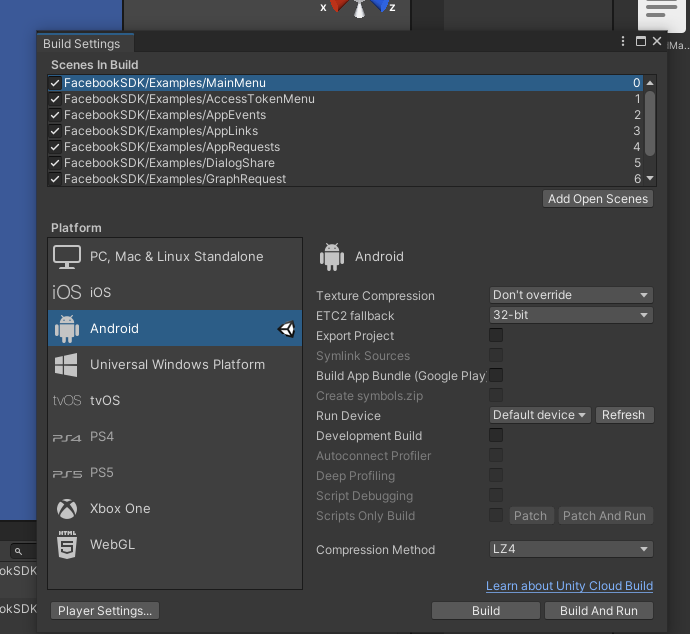690x634 pixels.
Task: Select the iOS platform row
Action: (x=175, y=292)
